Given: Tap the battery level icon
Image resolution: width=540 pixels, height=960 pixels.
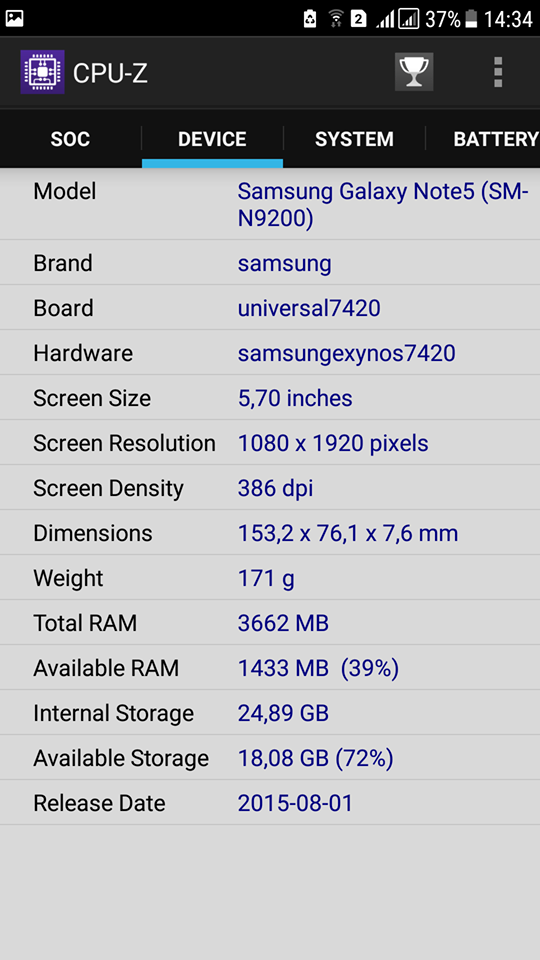Looking at the screenshot, I should 471,19.
